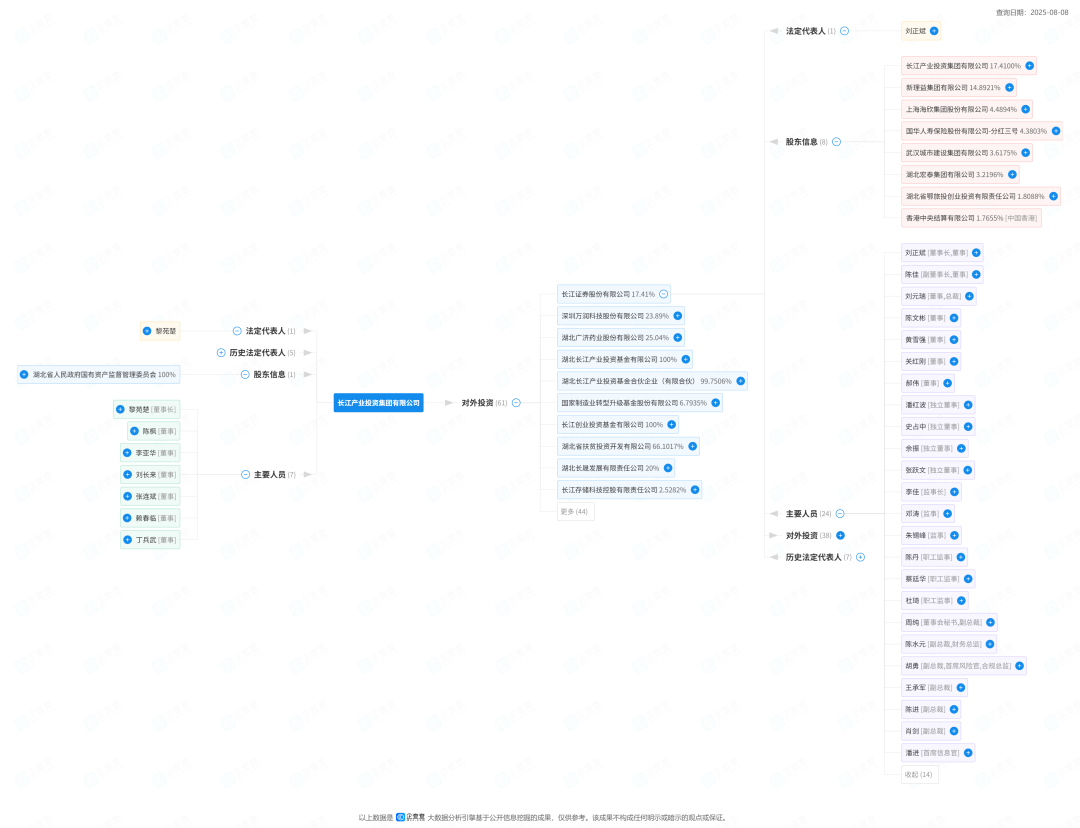Open 湖北长江产业投资基金合伙企业（有限合伙）node
Image resolution: width=1080 pixels, height=828 pixels.
pyautogui.click(x=652, y=381)
